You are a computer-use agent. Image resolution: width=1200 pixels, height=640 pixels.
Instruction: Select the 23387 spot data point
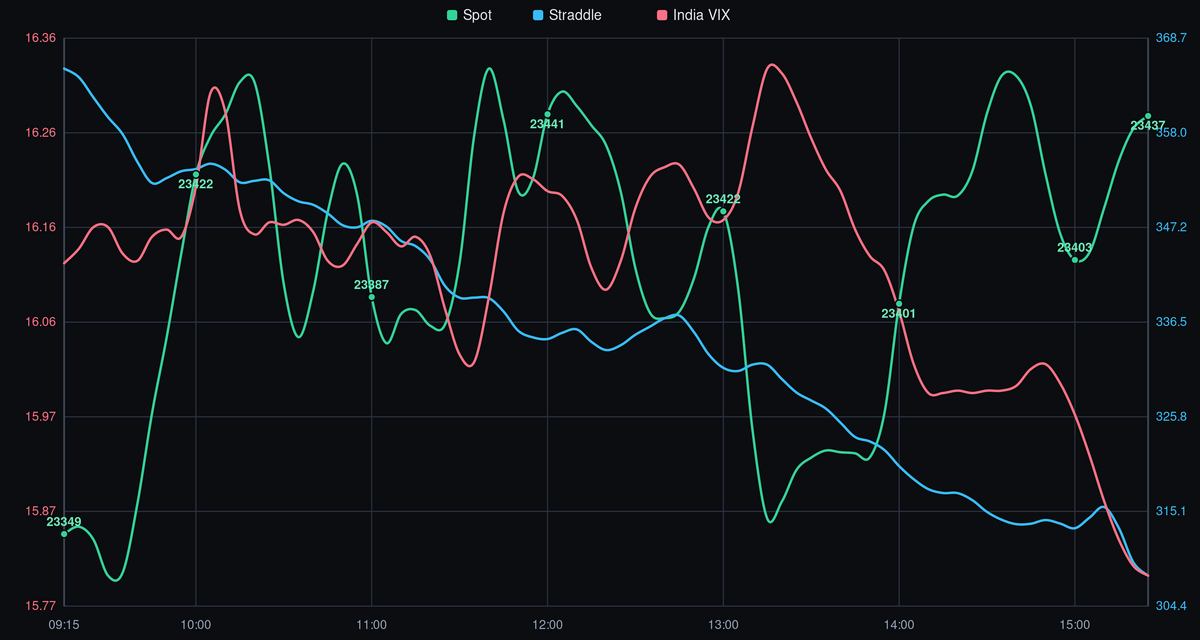click(x=372, y=297)
